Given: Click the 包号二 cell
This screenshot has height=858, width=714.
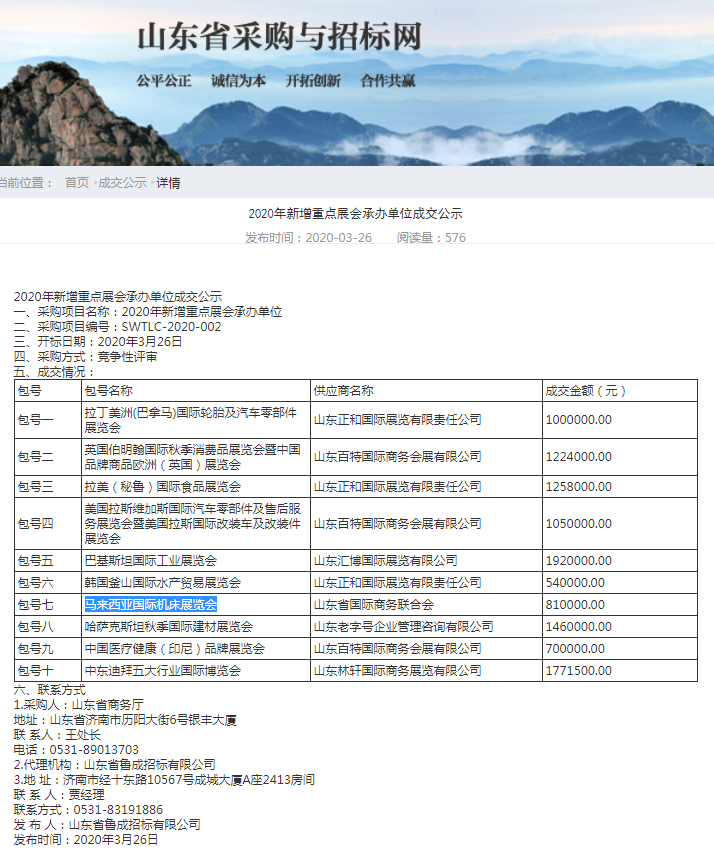Looking at the screenshot, I should click(48, 457).
